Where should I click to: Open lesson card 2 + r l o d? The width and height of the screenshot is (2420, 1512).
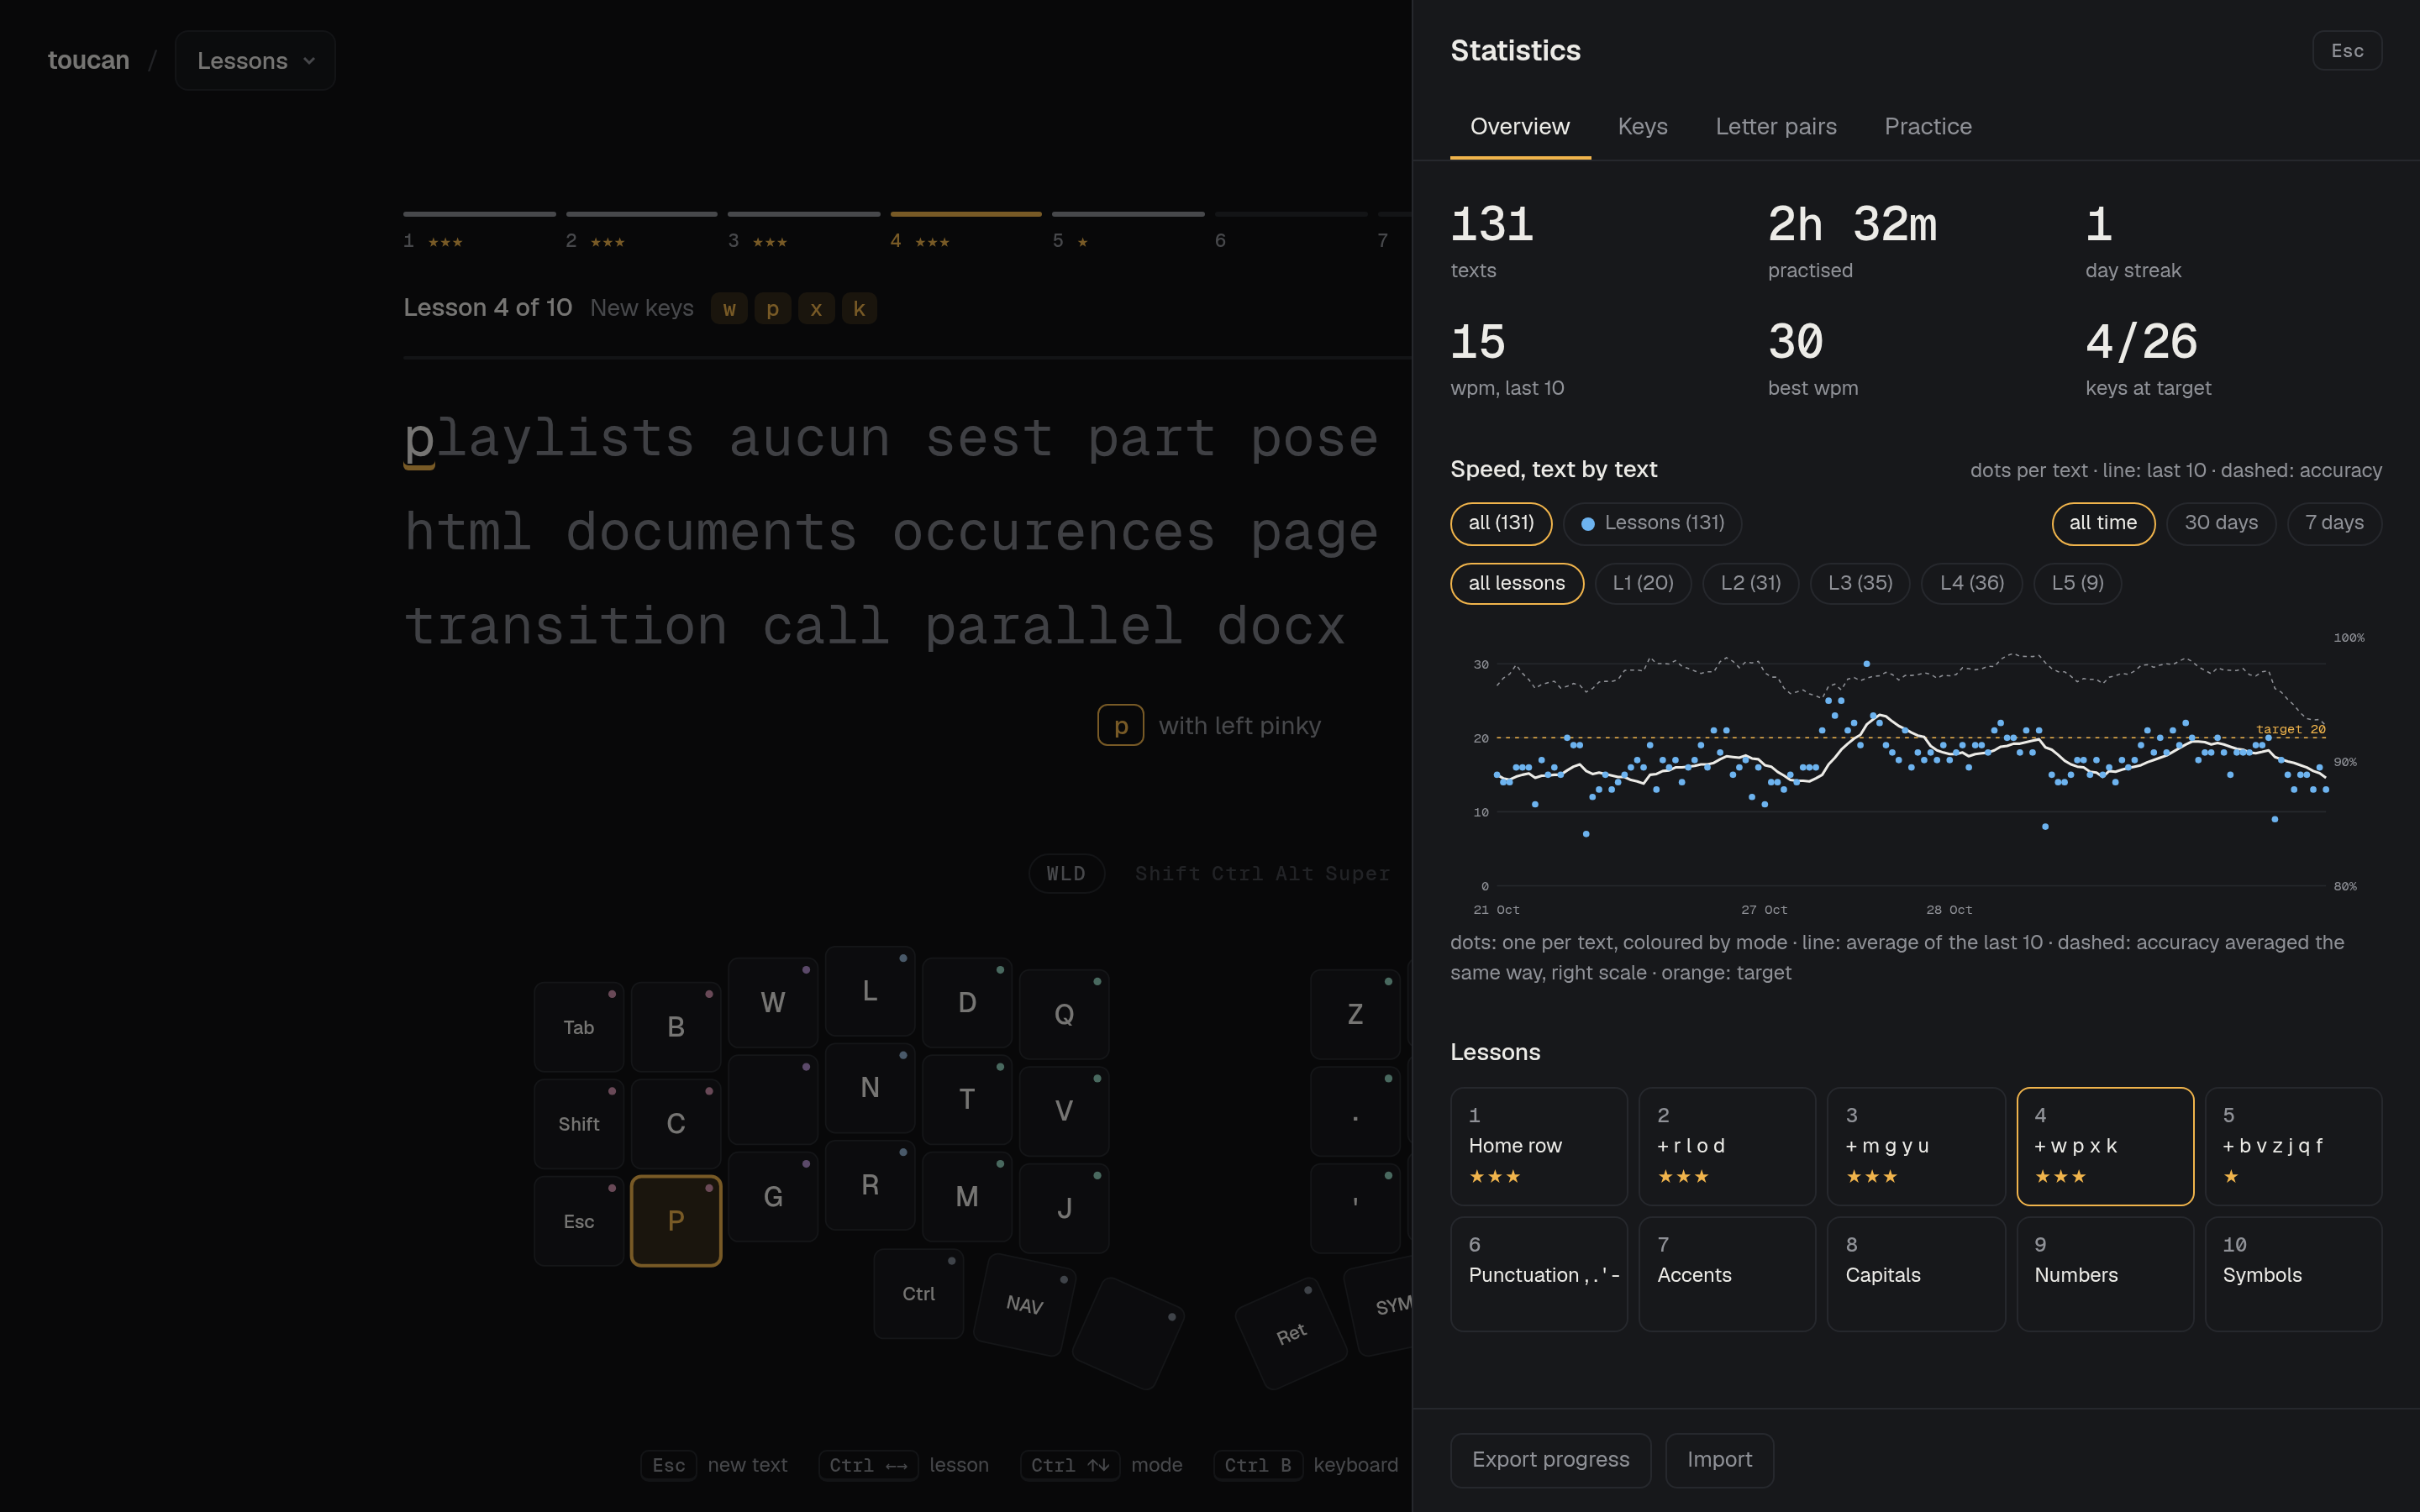[1727, 1146]
